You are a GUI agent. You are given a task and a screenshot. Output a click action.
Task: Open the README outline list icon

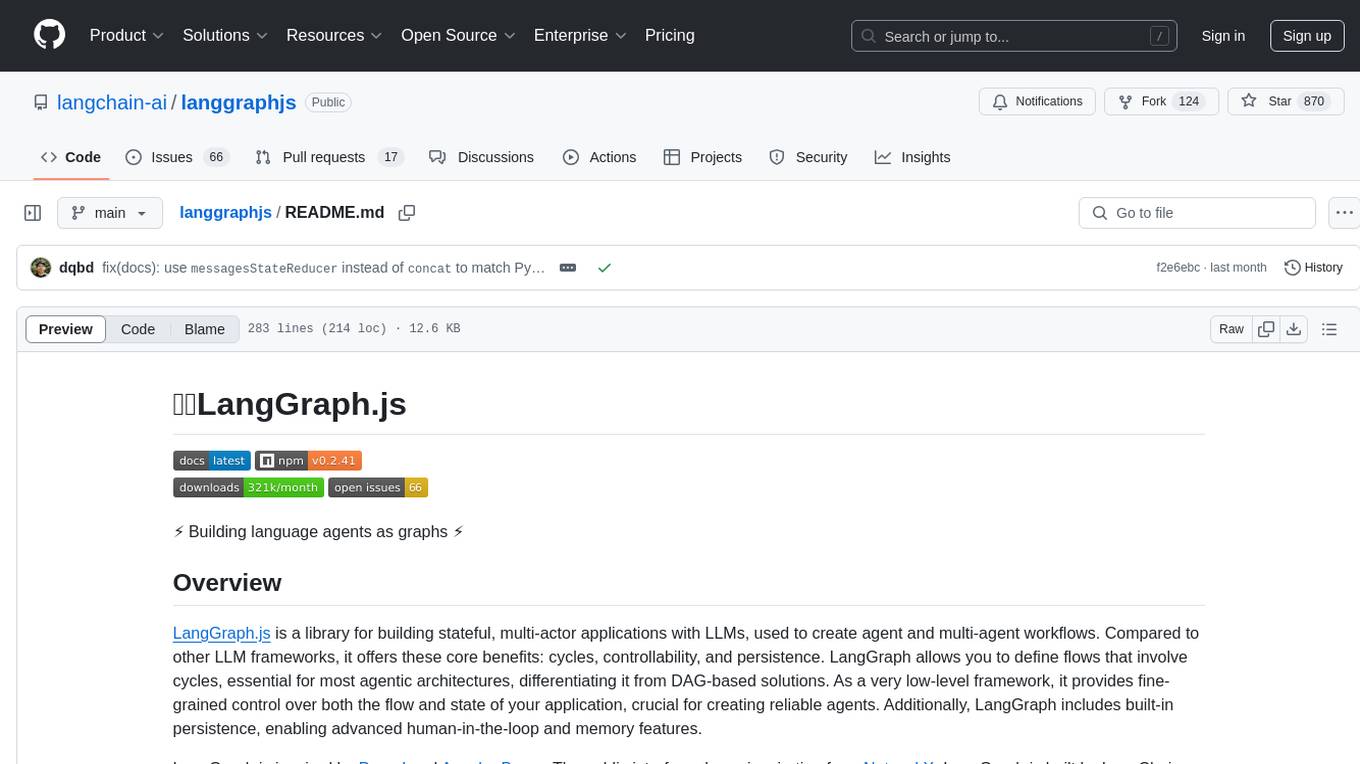[x=1329, y=329]
